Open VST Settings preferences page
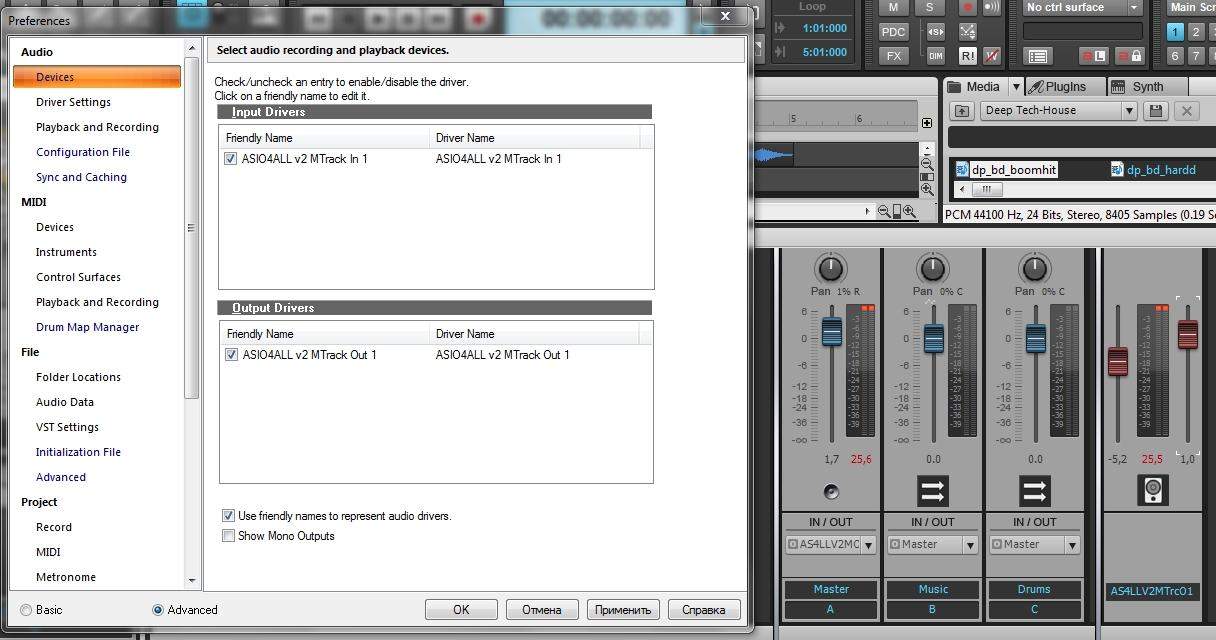The width and height of the screenshot is (1216, 640). (67, 427)
